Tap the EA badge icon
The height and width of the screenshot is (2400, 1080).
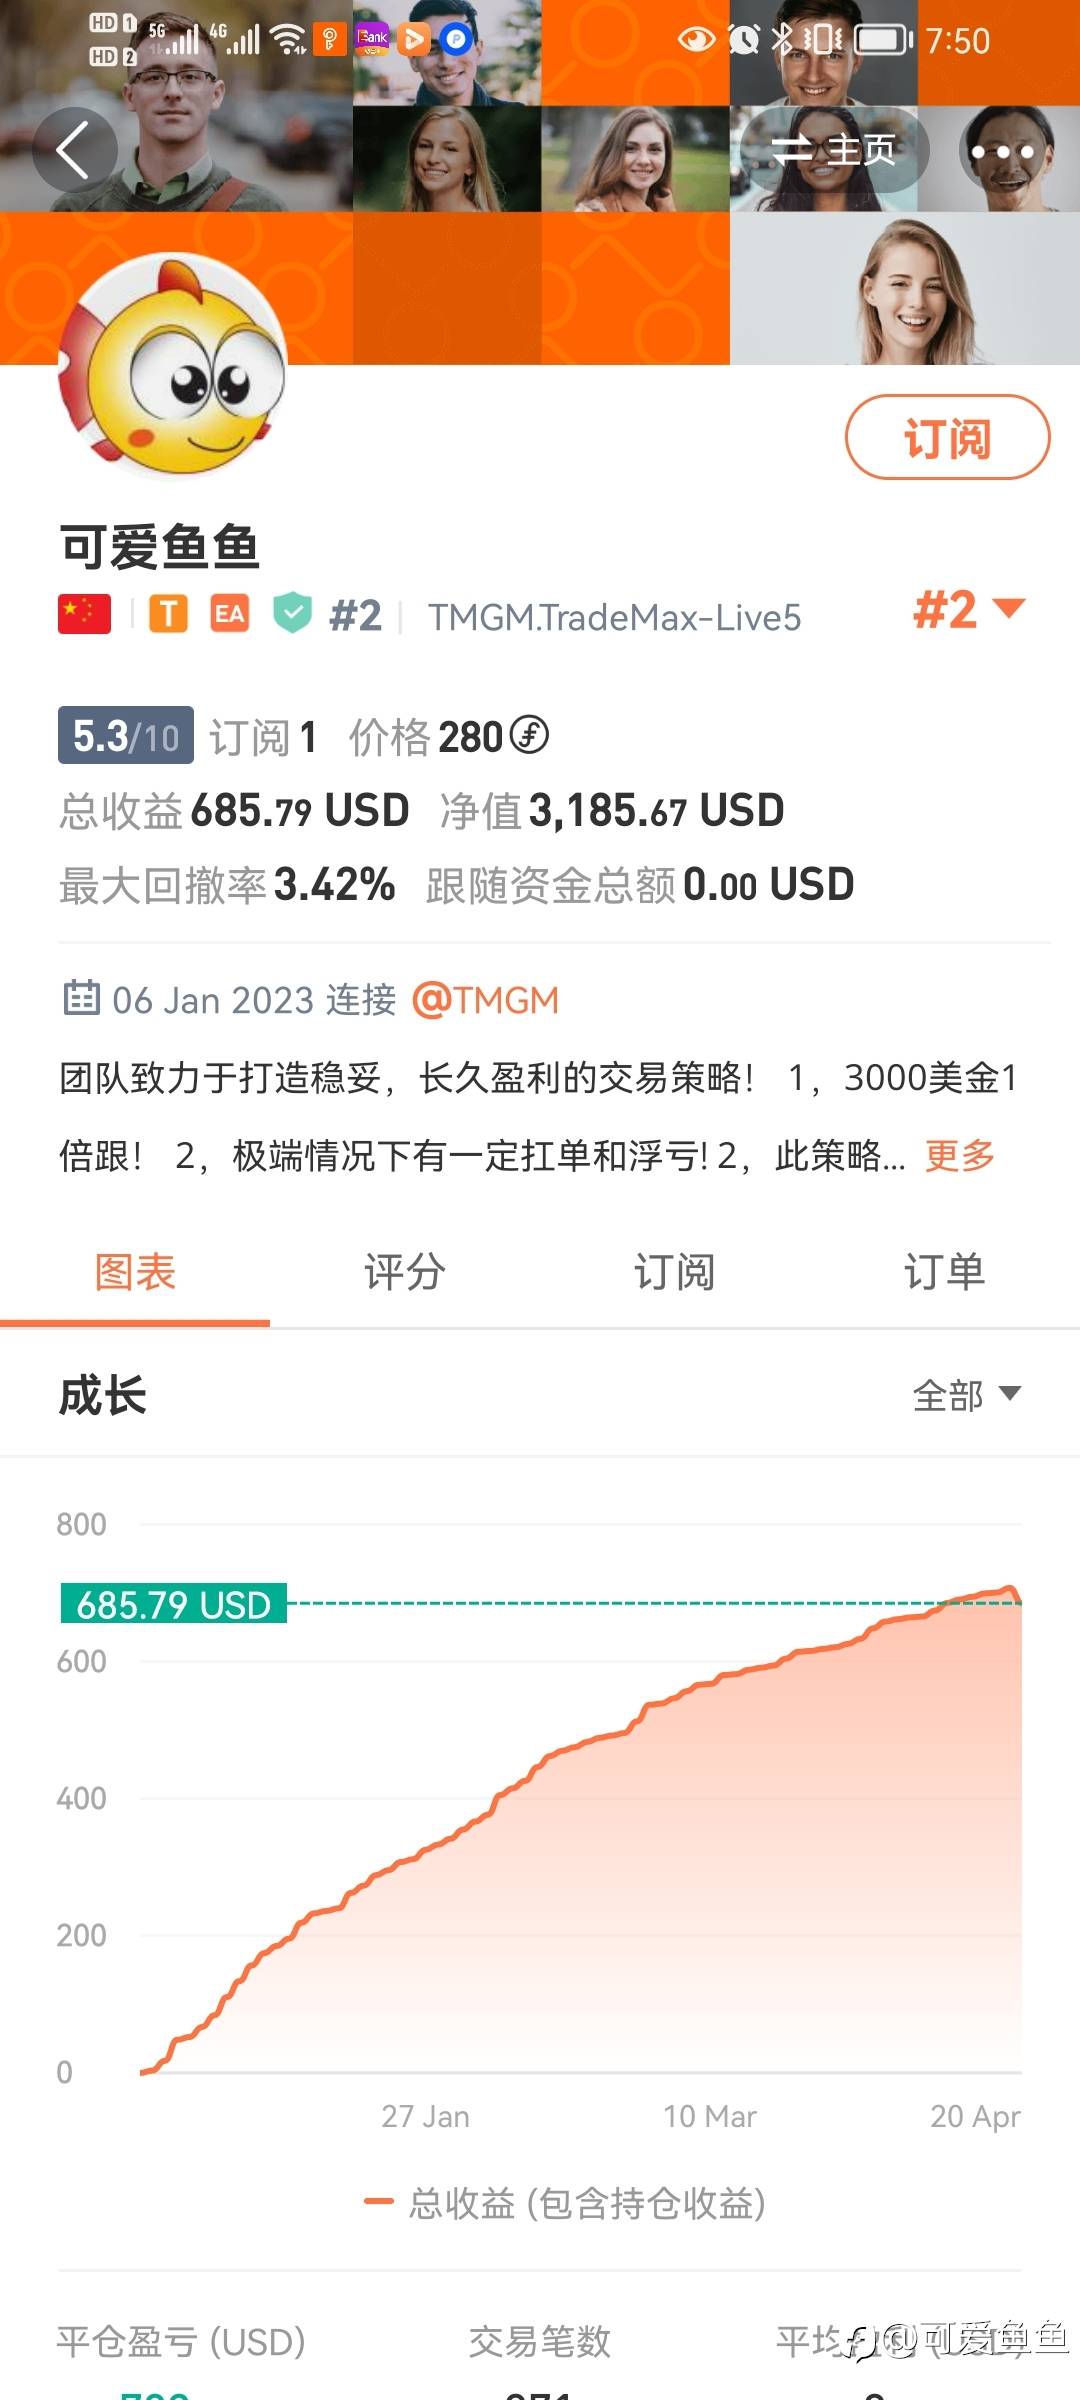coord(229,614)
